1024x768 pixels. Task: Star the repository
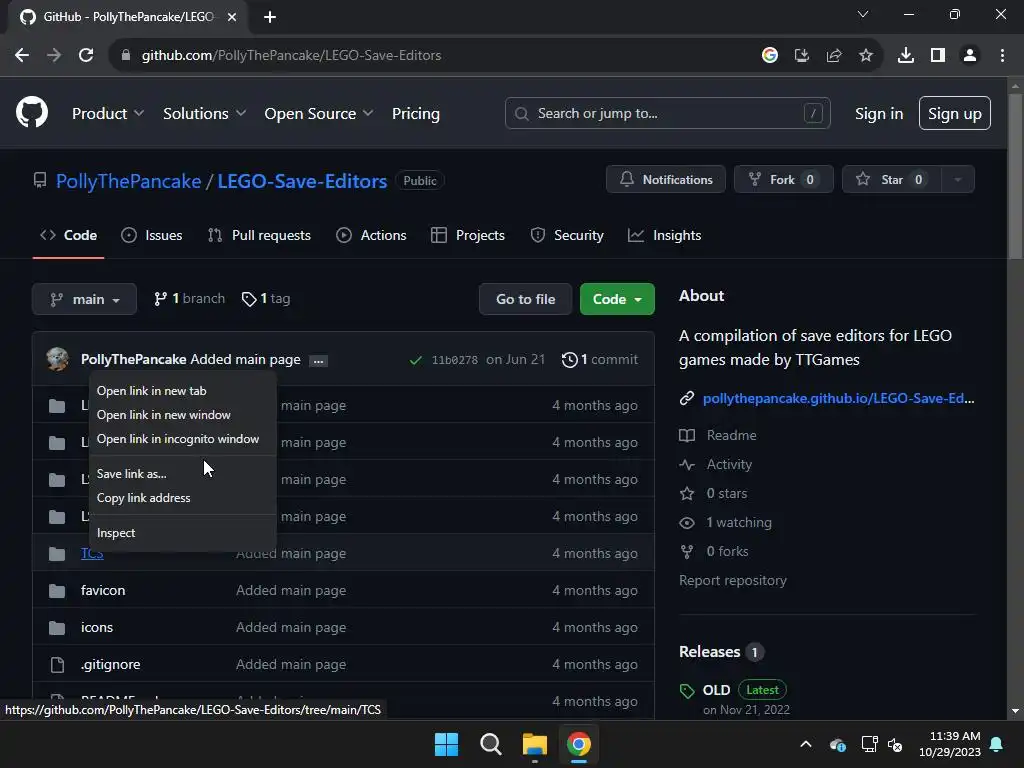click(x=891, y=180)
